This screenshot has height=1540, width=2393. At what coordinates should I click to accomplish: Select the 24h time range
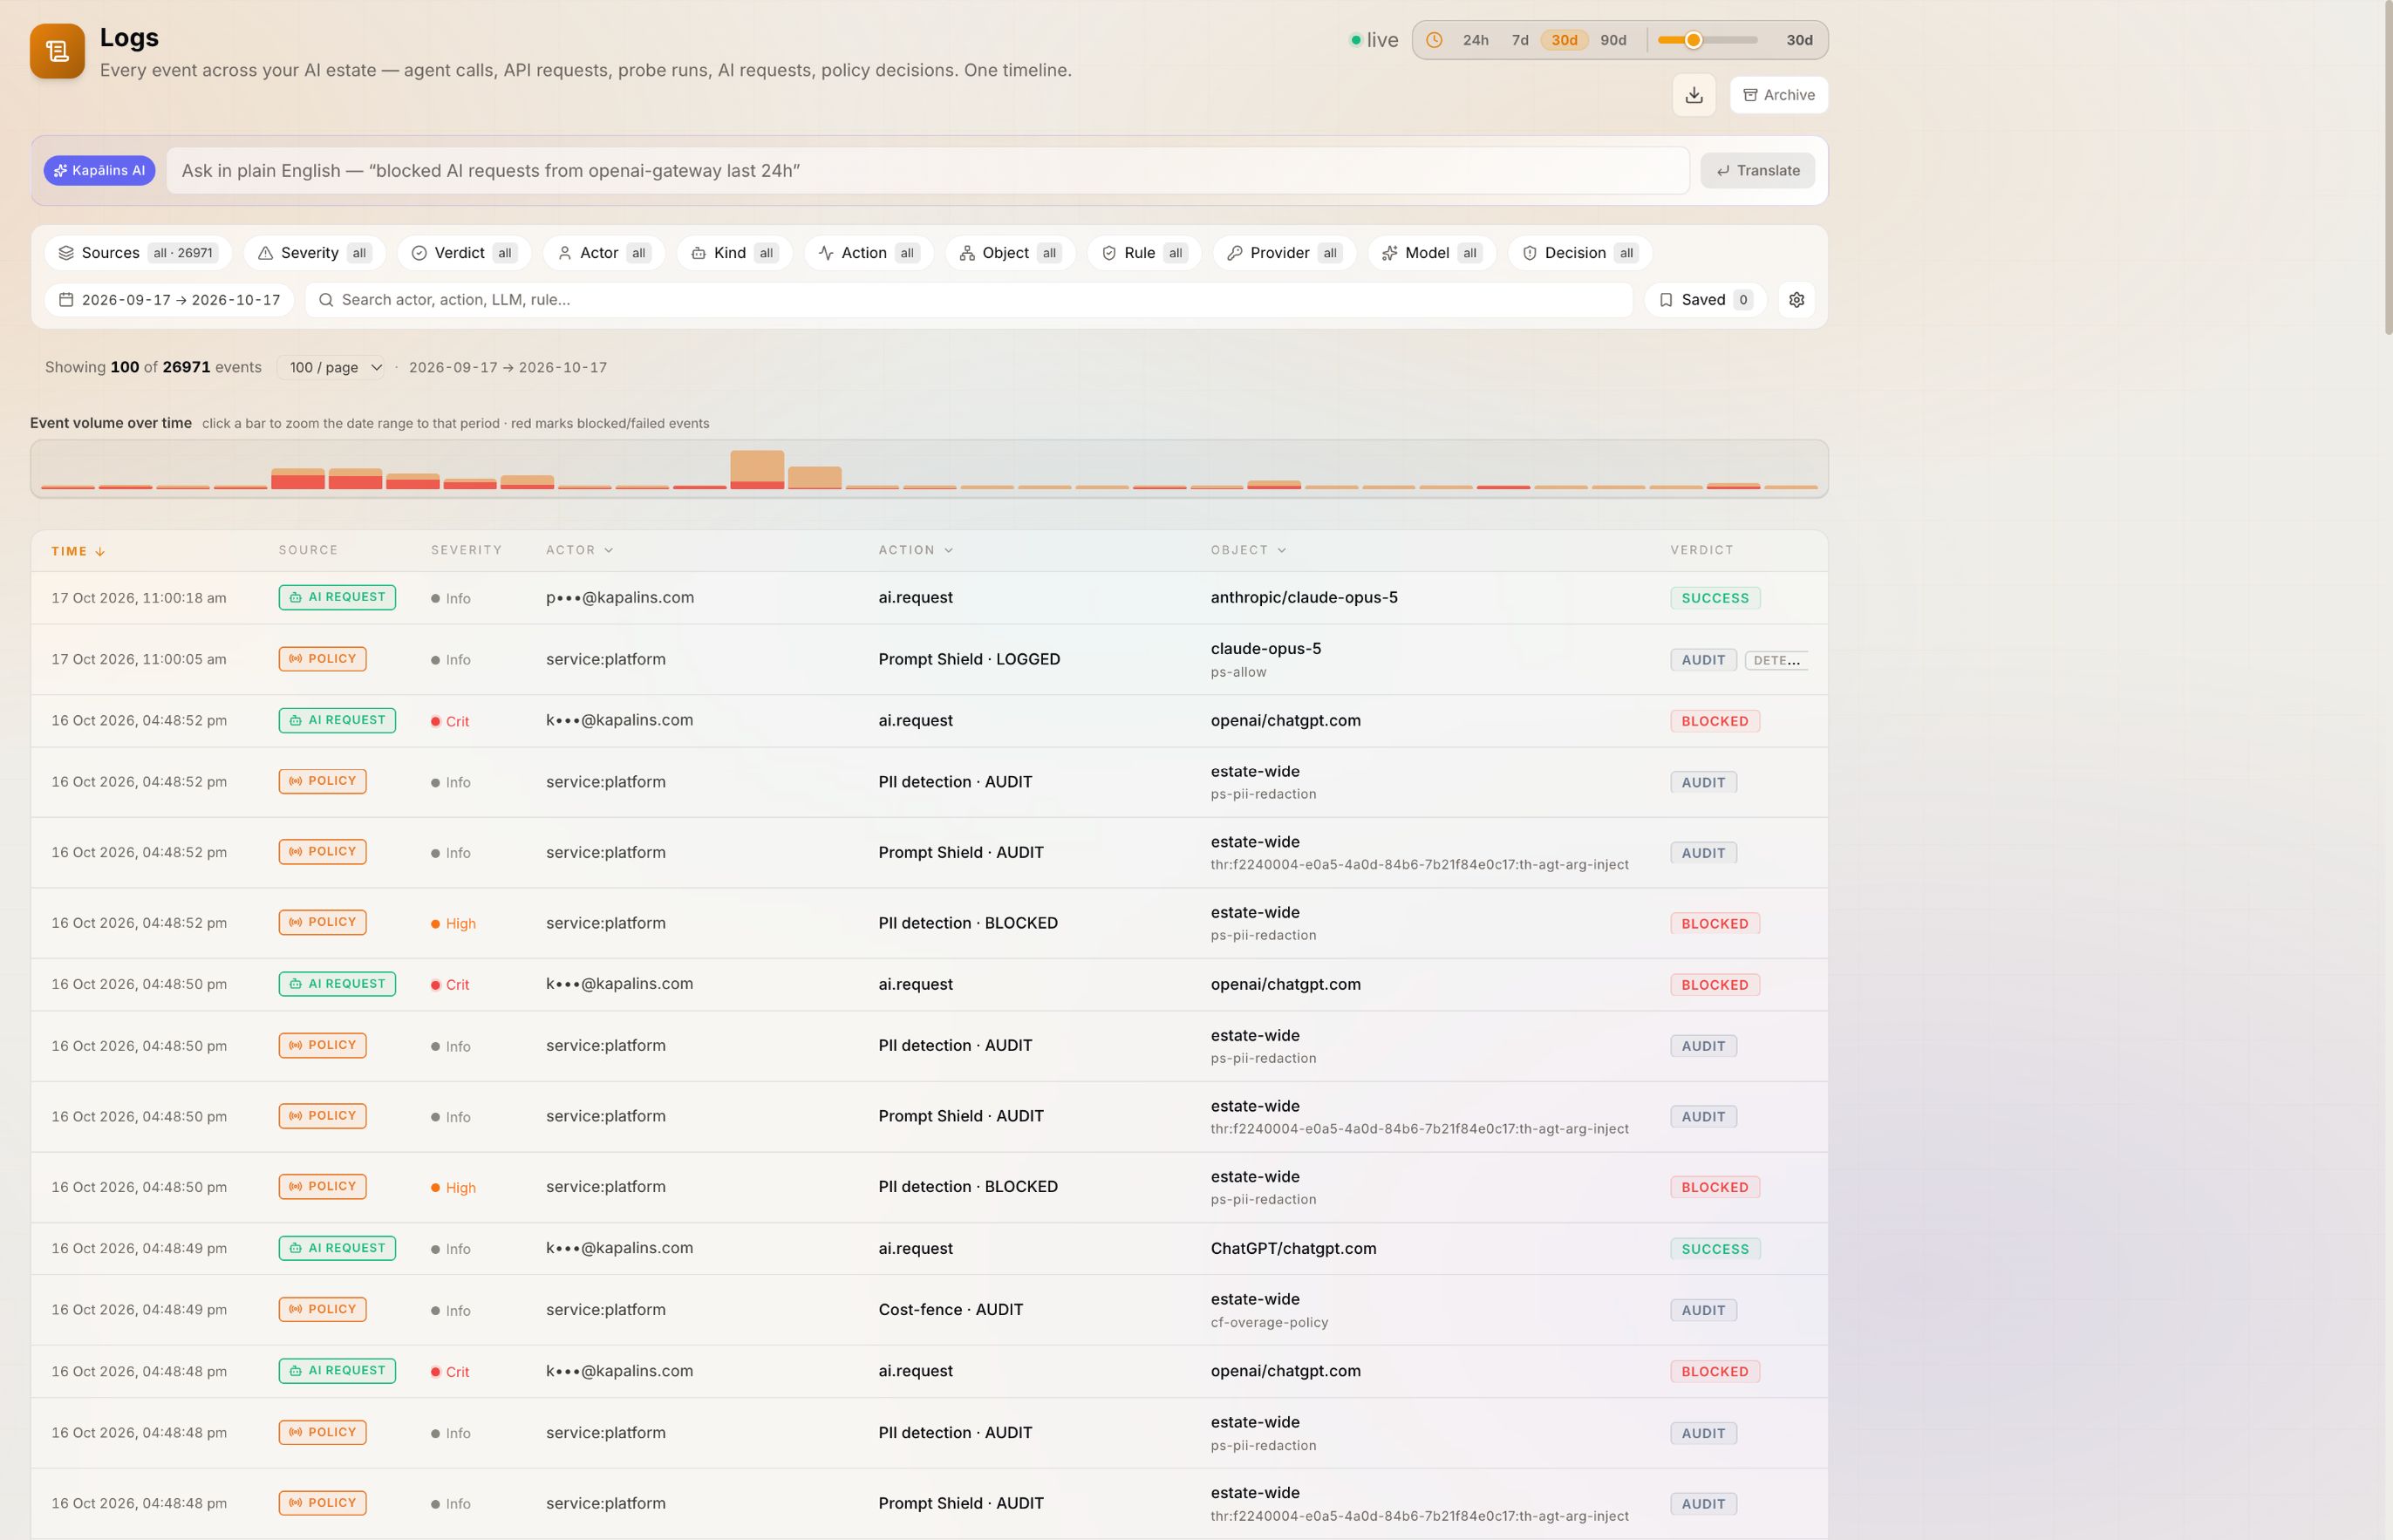tap(1475, 40)
